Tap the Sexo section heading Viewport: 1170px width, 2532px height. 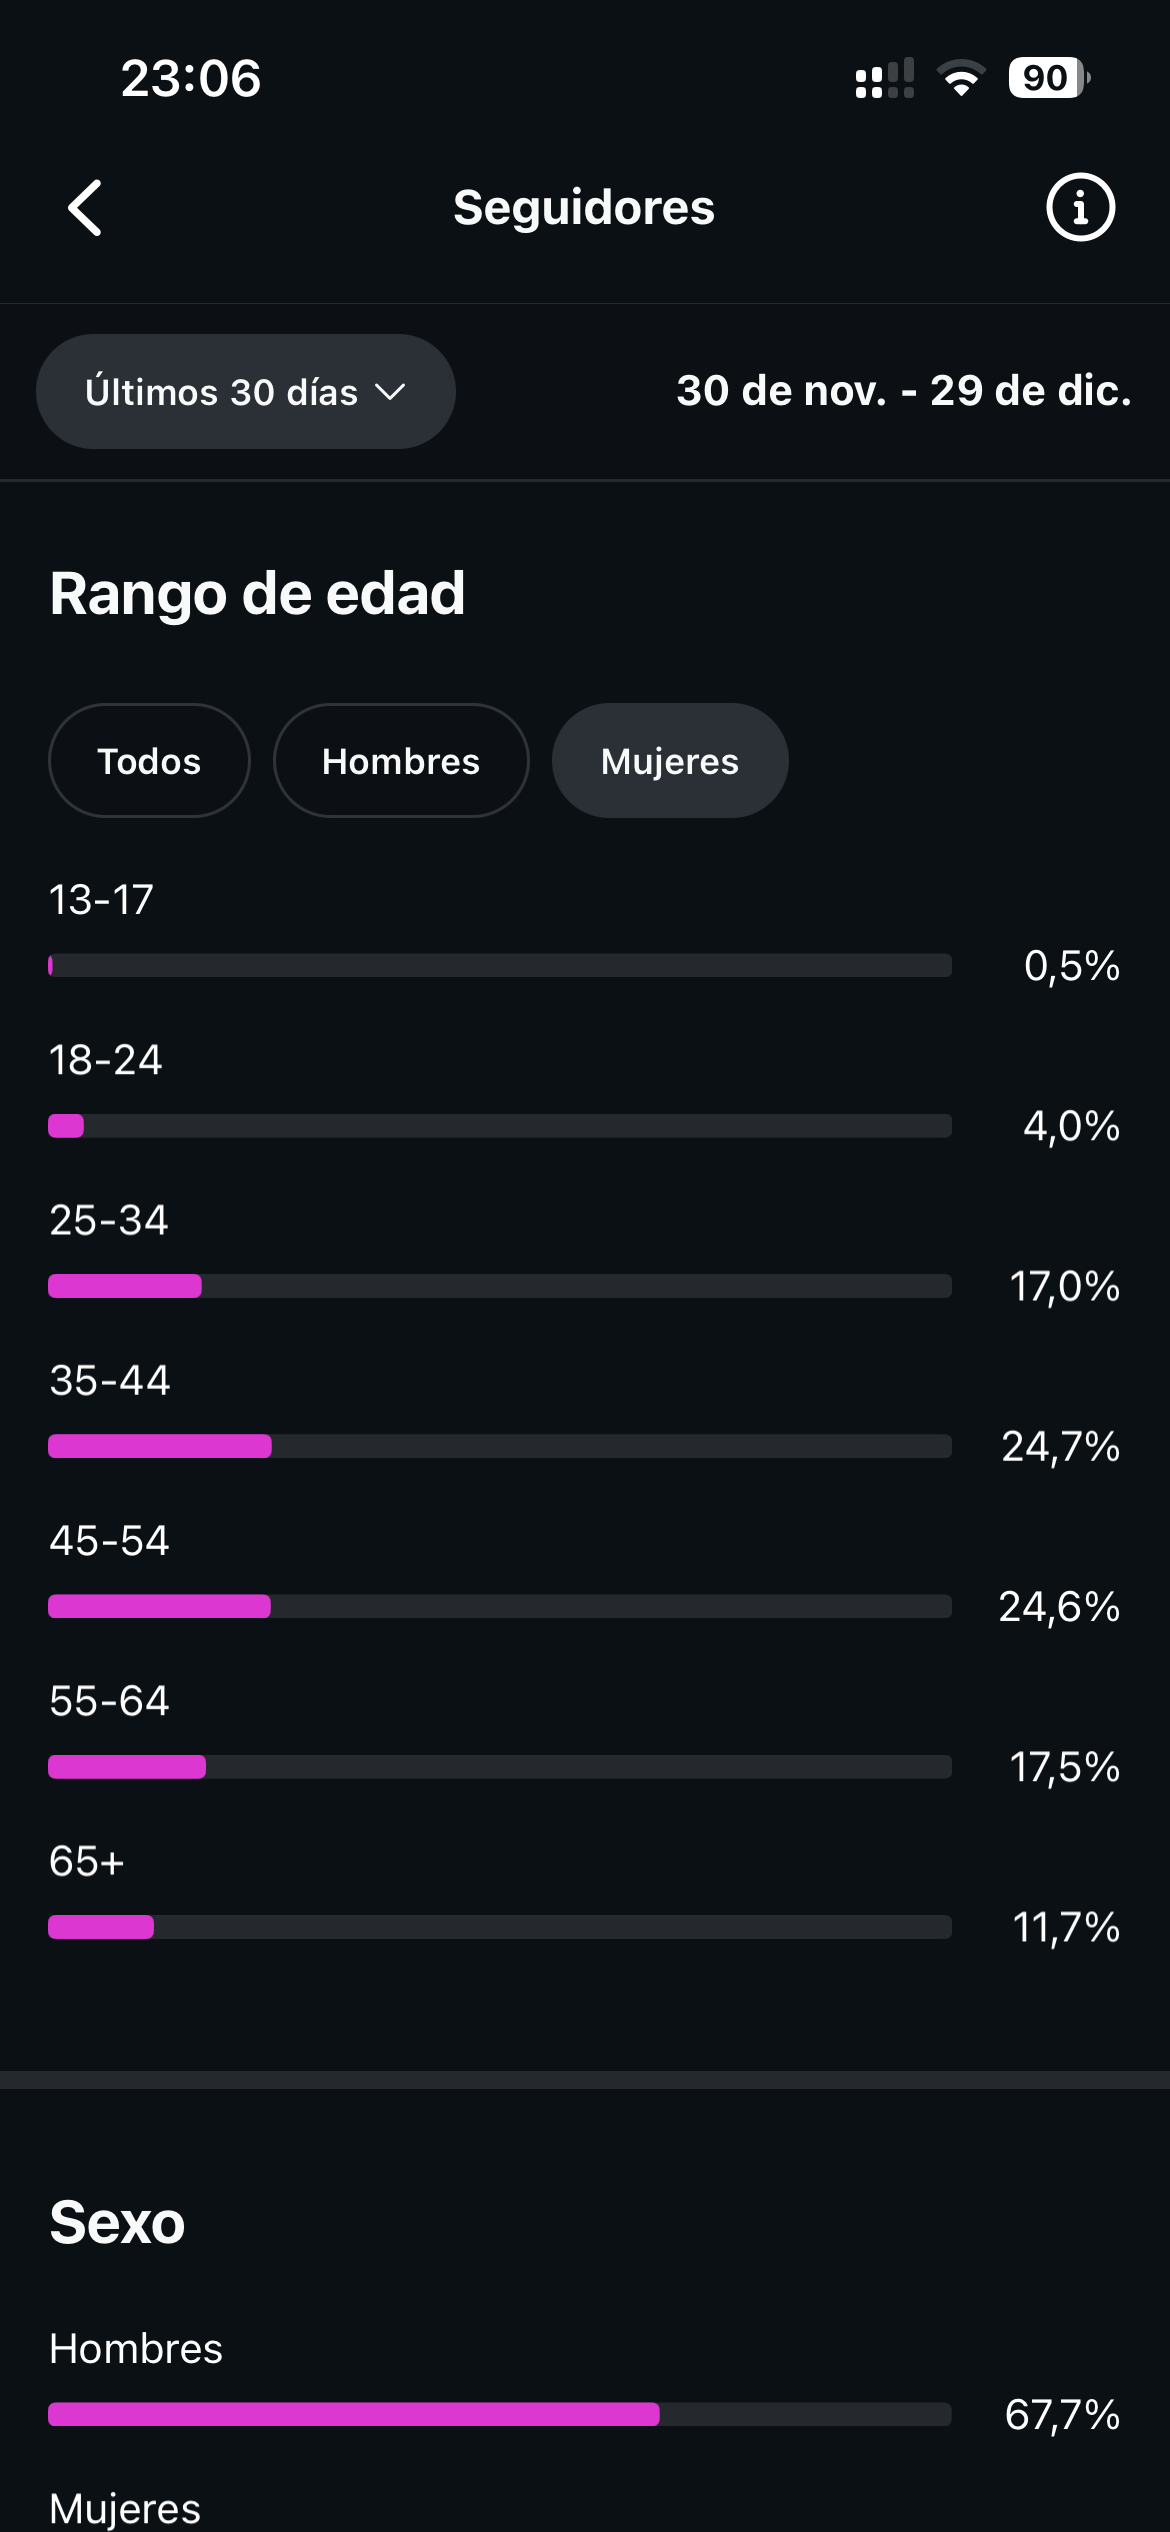coord(117,2222)
